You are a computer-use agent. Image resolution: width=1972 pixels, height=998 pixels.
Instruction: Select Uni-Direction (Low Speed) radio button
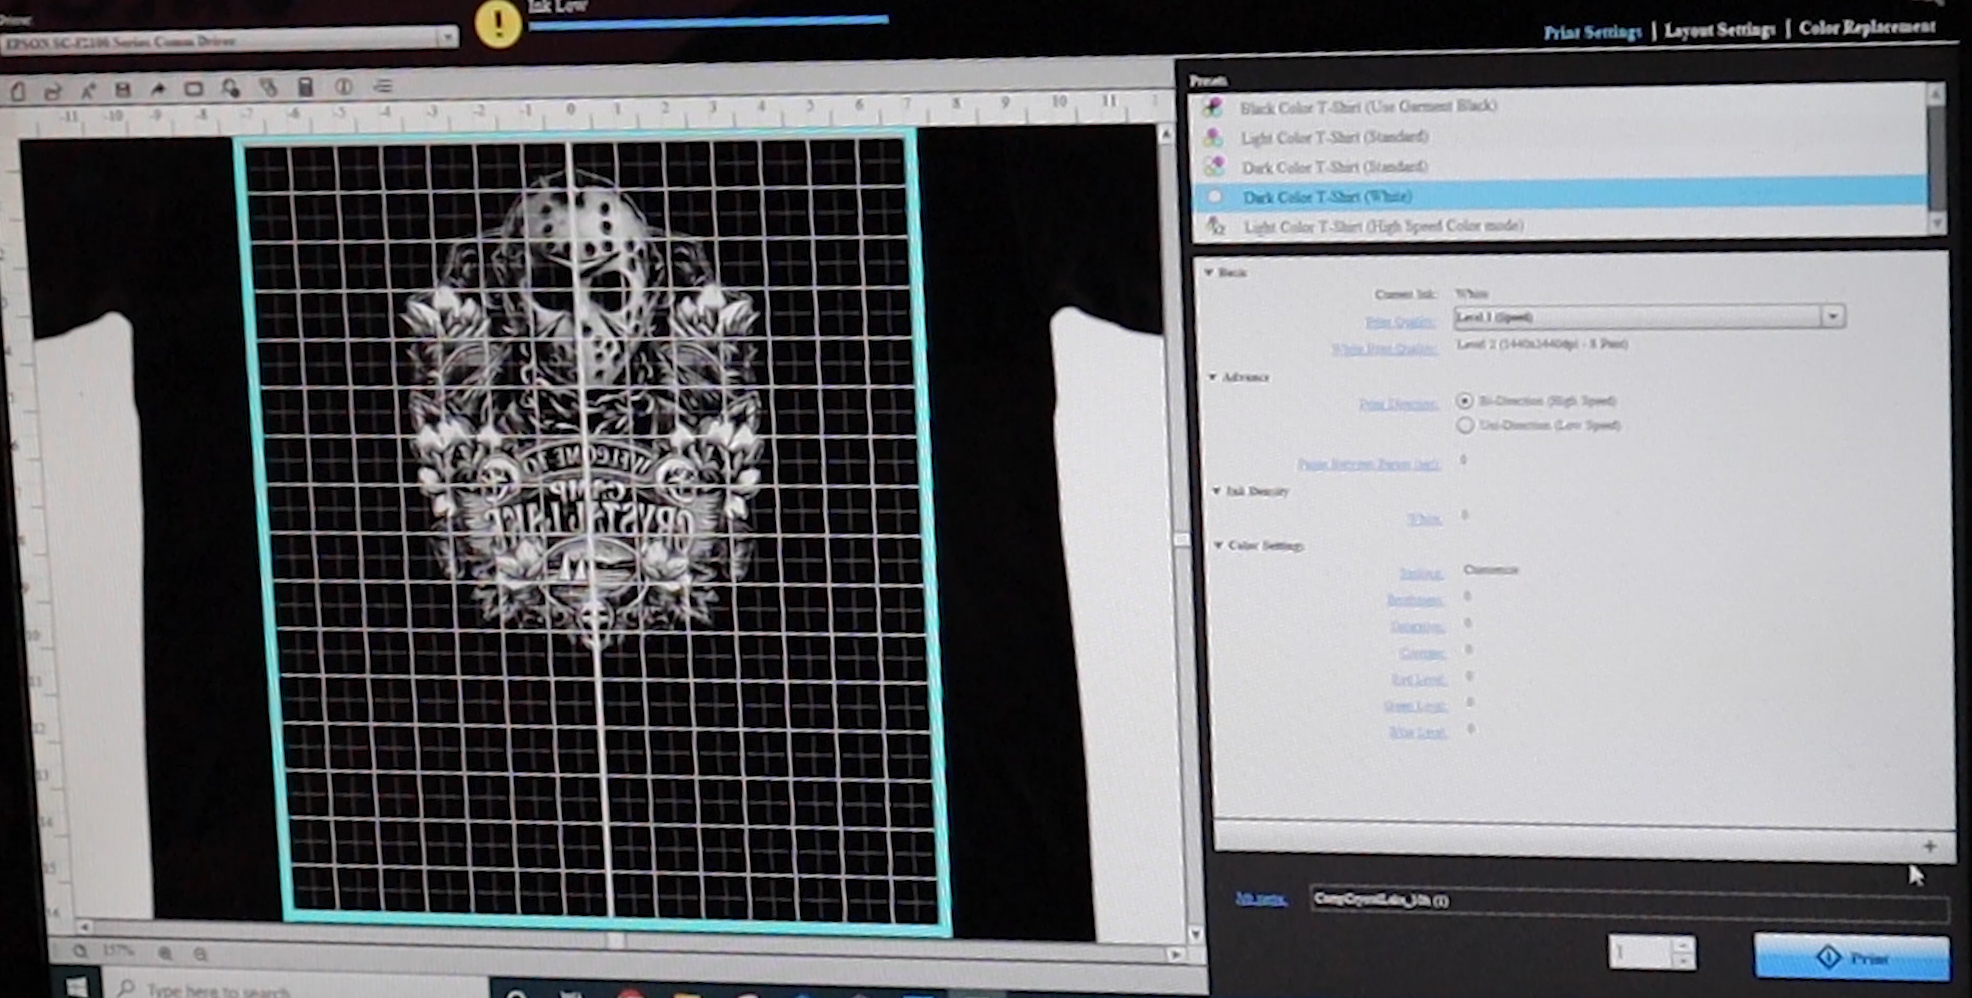point(1465,425)
